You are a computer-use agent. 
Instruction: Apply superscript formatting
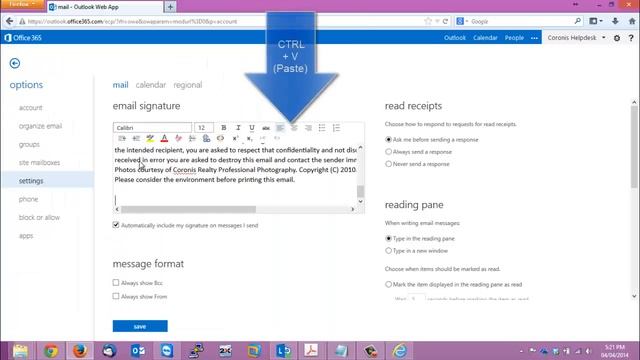point(235,138)
